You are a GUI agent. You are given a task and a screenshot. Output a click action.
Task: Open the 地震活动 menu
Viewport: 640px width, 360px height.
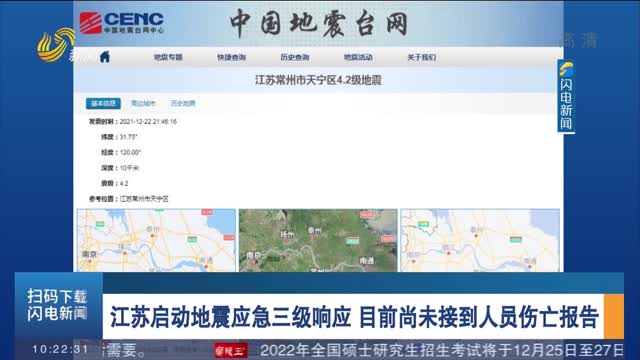(x=358, y=57)
